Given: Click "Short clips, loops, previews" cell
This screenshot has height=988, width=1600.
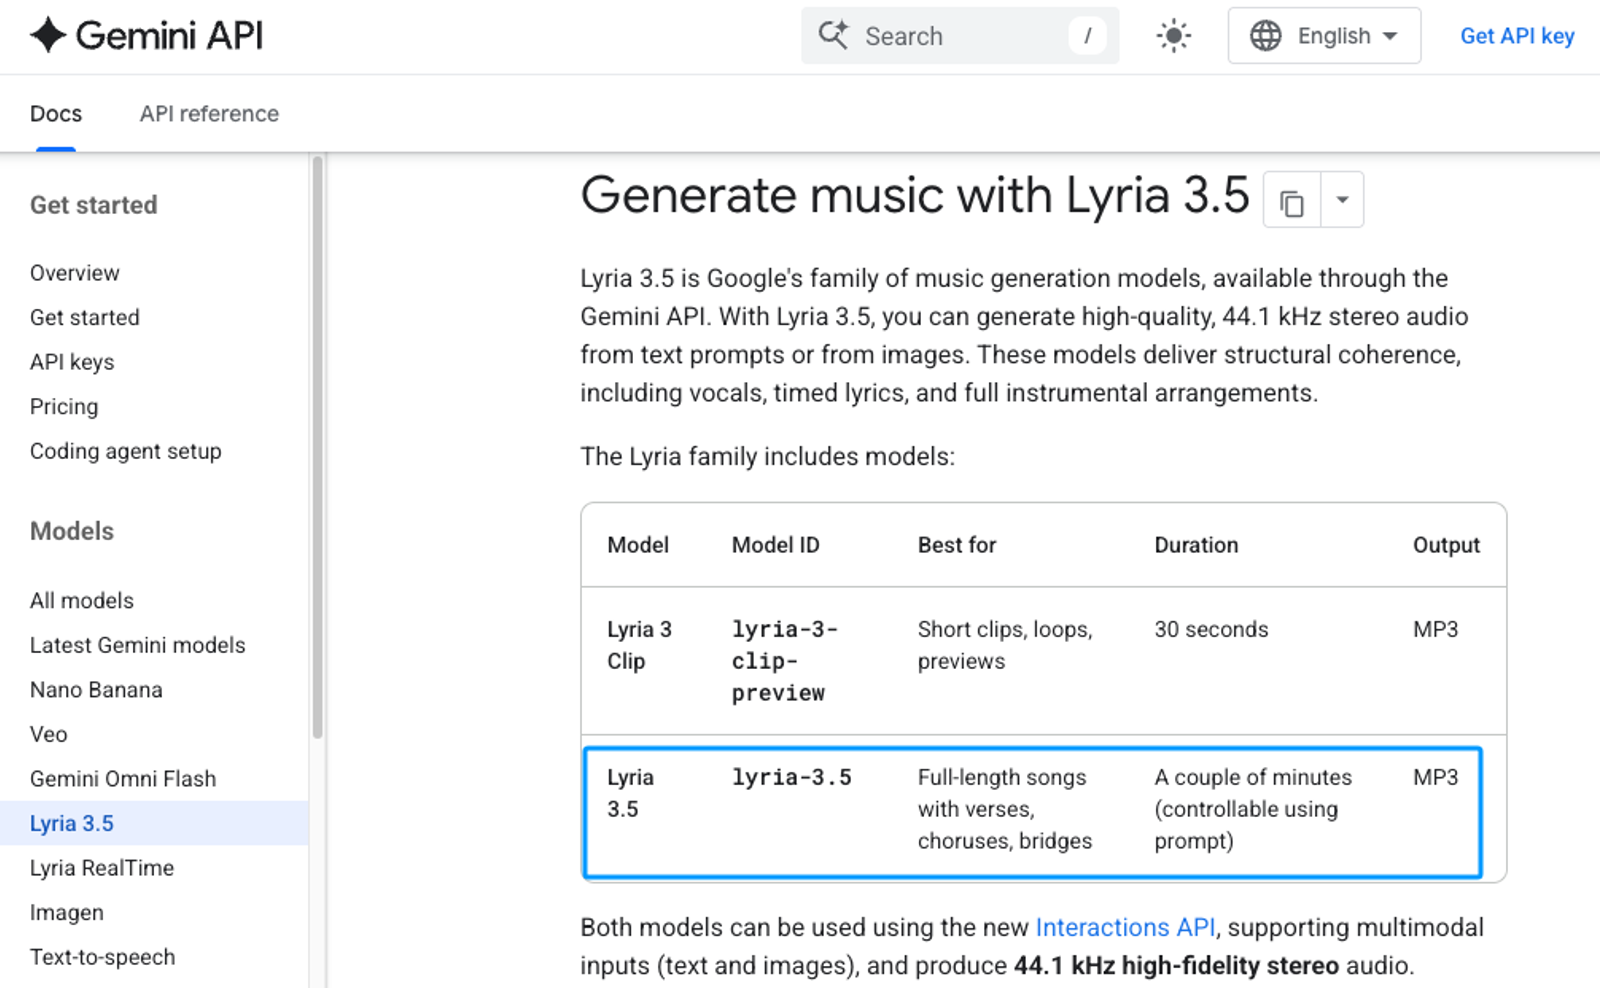Looking at the screenshot, I should 1005,645.
